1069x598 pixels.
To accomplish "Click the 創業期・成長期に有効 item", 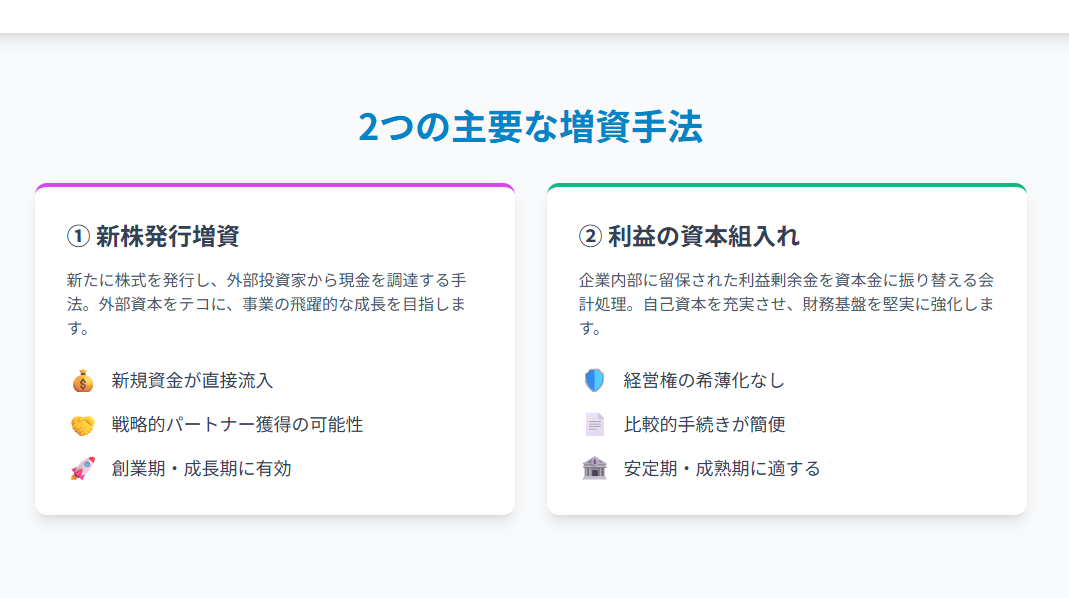I will (202, 468).
